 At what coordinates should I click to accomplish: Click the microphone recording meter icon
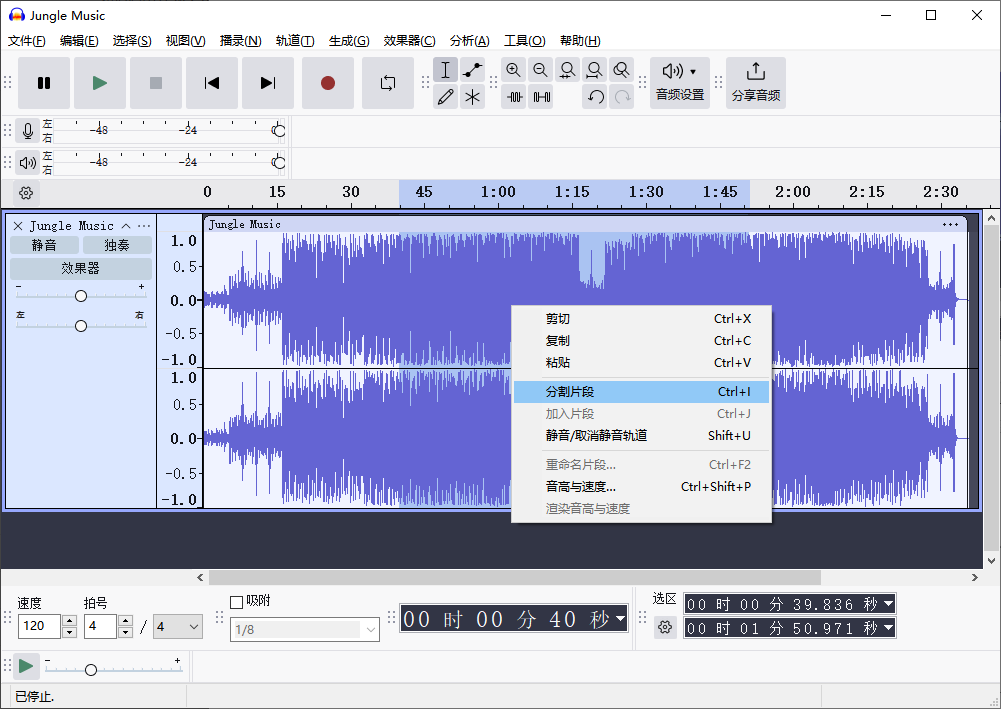[27, 131]
